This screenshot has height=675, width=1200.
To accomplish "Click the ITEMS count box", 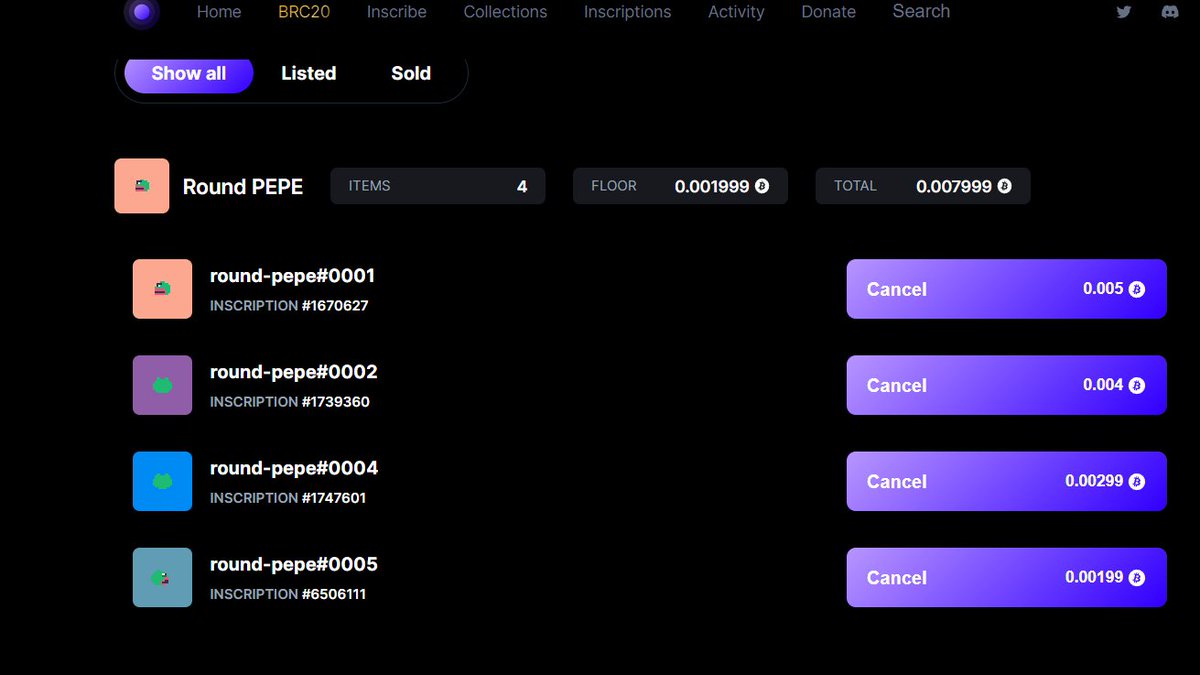I will click(x=438, y=186).
